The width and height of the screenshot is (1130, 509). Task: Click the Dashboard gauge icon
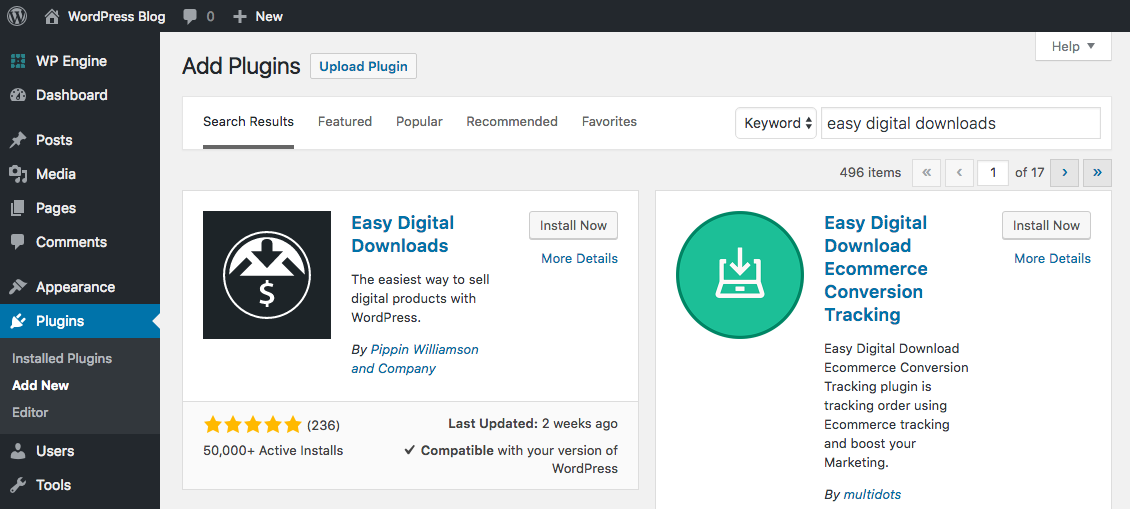[18, 95]
